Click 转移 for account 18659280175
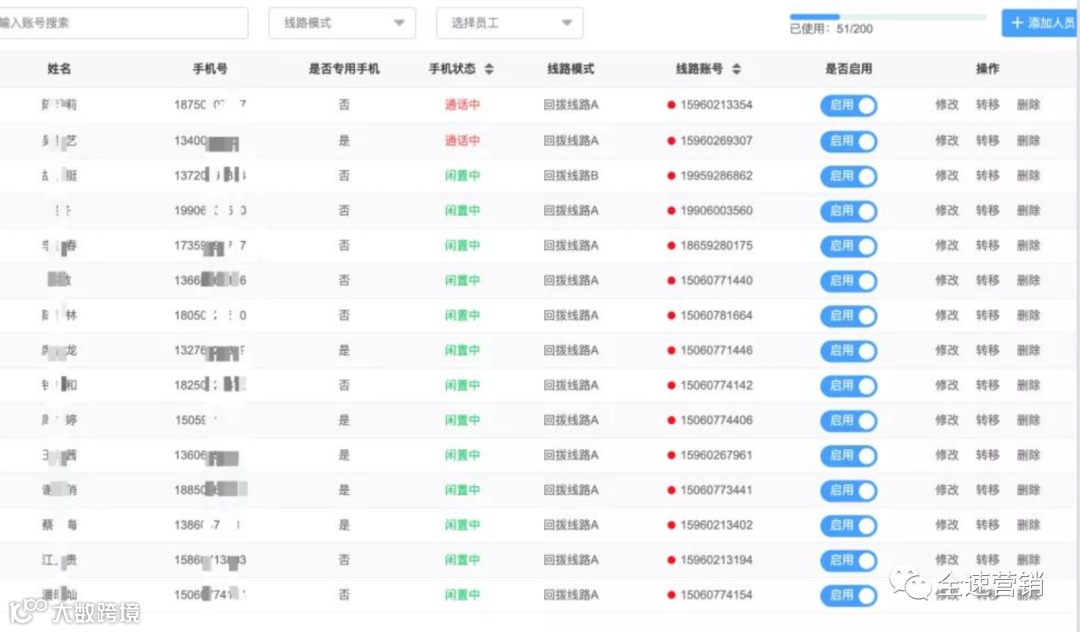This screenshot has height=632, width=1080. click(987, 245)
